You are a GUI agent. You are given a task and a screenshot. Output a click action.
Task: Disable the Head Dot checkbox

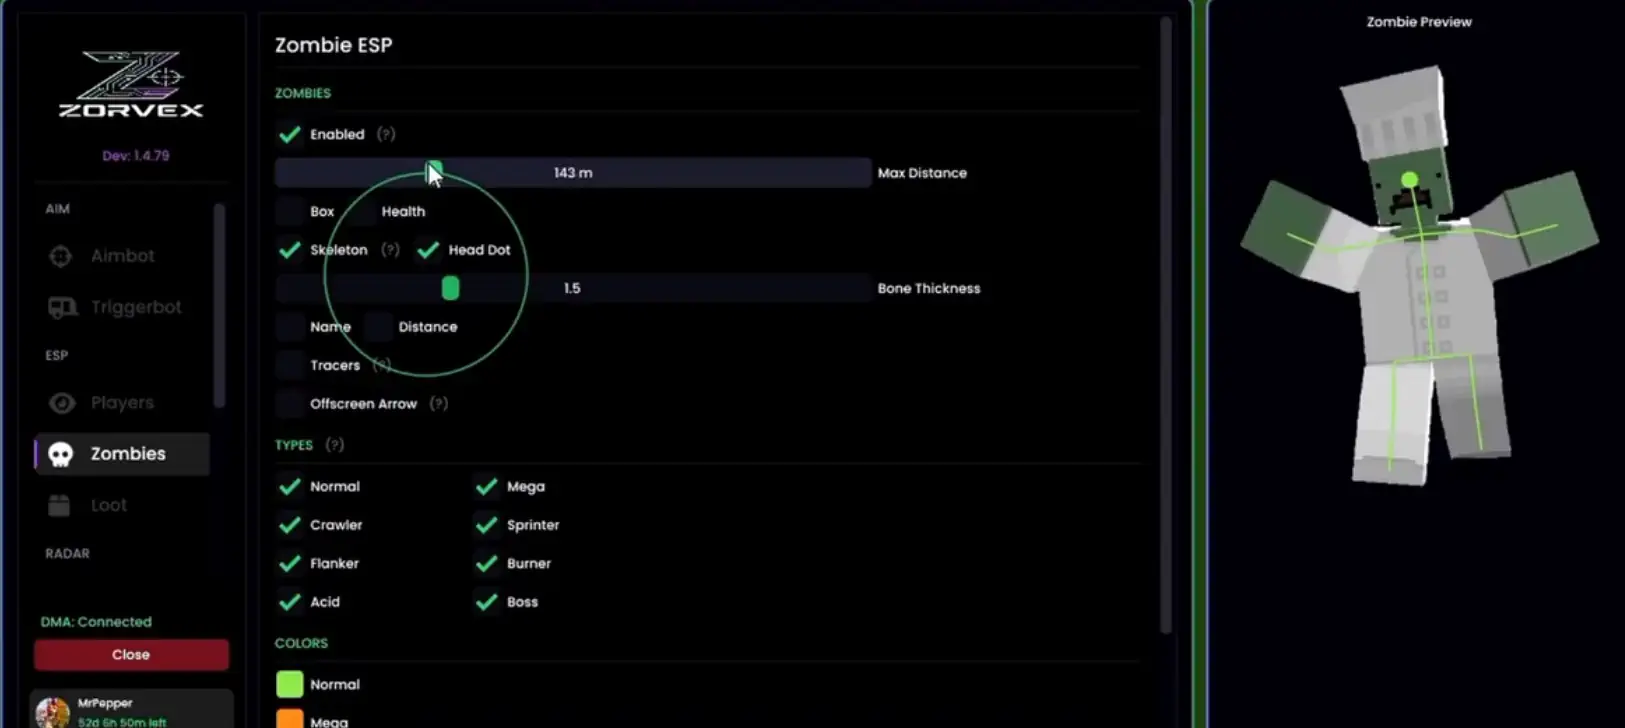click(x=428, y=250)
